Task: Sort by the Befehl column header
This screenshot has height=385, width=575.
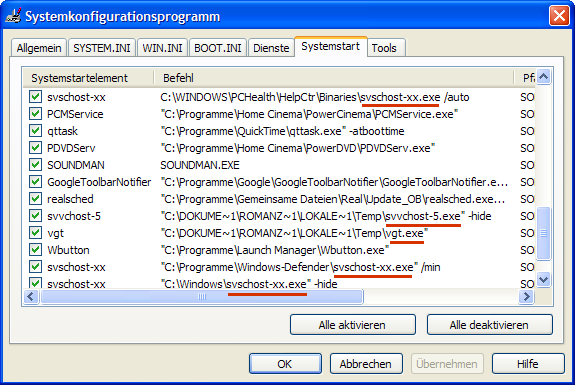Action: (x=333, y=78)
